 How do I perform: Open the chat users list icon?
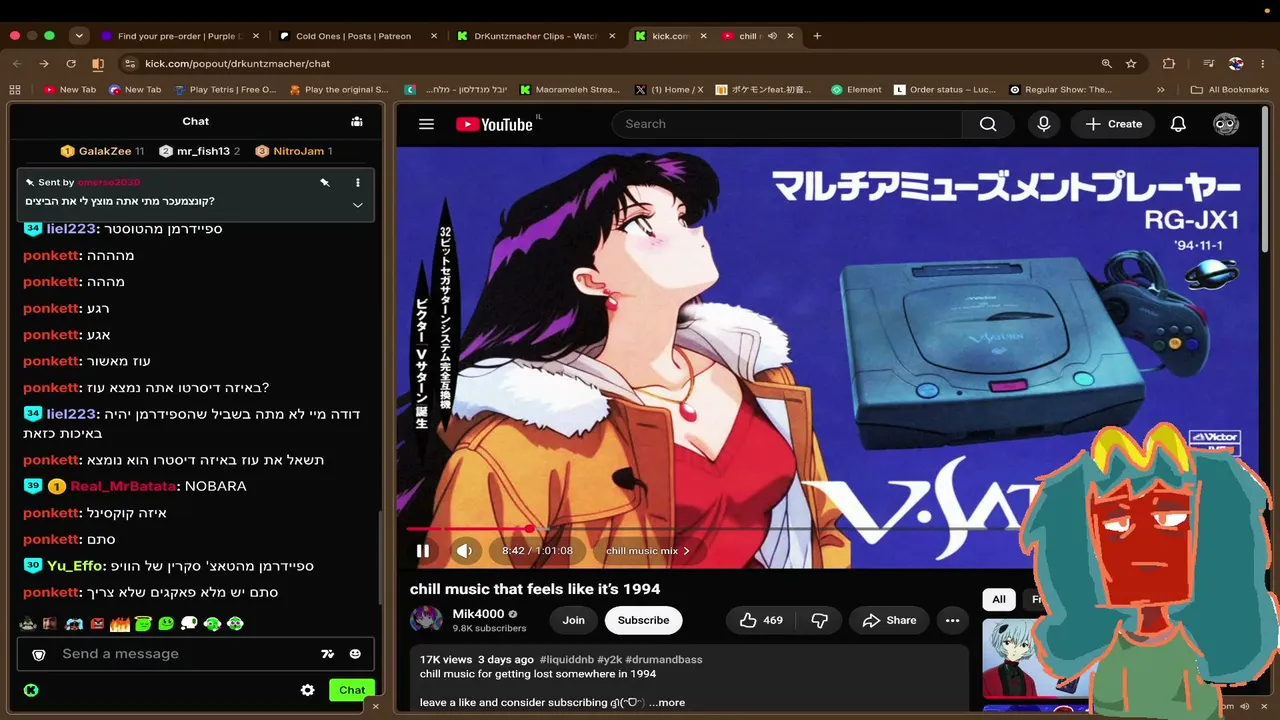[x=356, y=121]
